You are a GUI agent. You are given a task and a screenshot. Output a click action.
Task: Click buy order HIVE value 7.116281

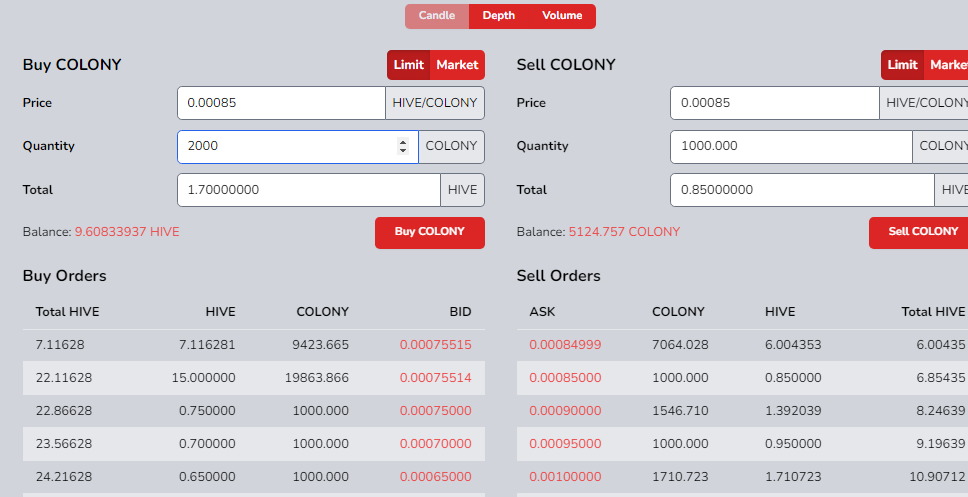click(x=207, y=345)
